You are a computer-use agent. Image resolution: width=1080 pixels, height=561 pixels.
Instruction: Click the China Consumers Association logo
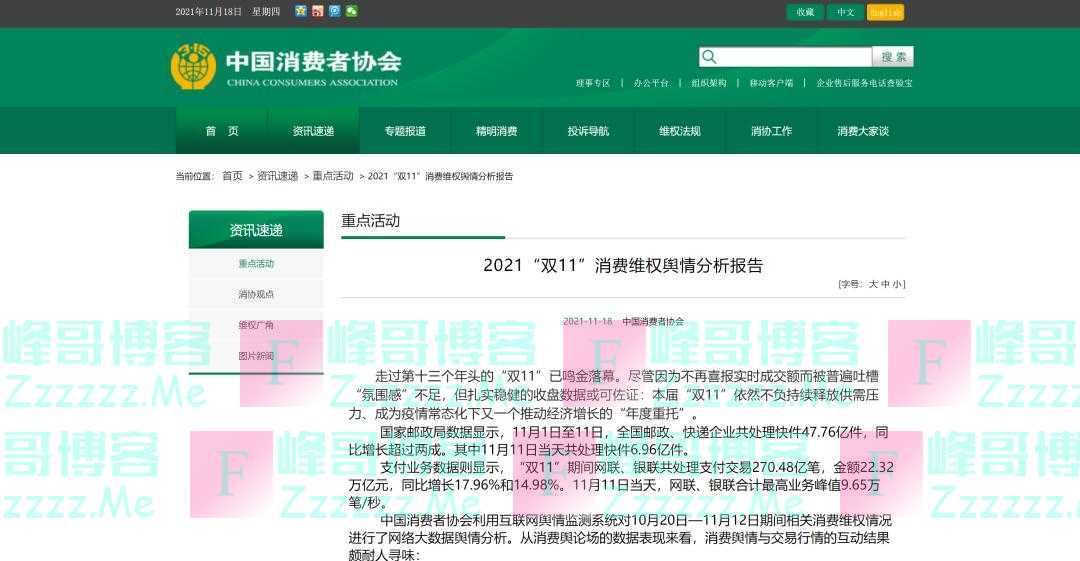click(x=193, y=67)
